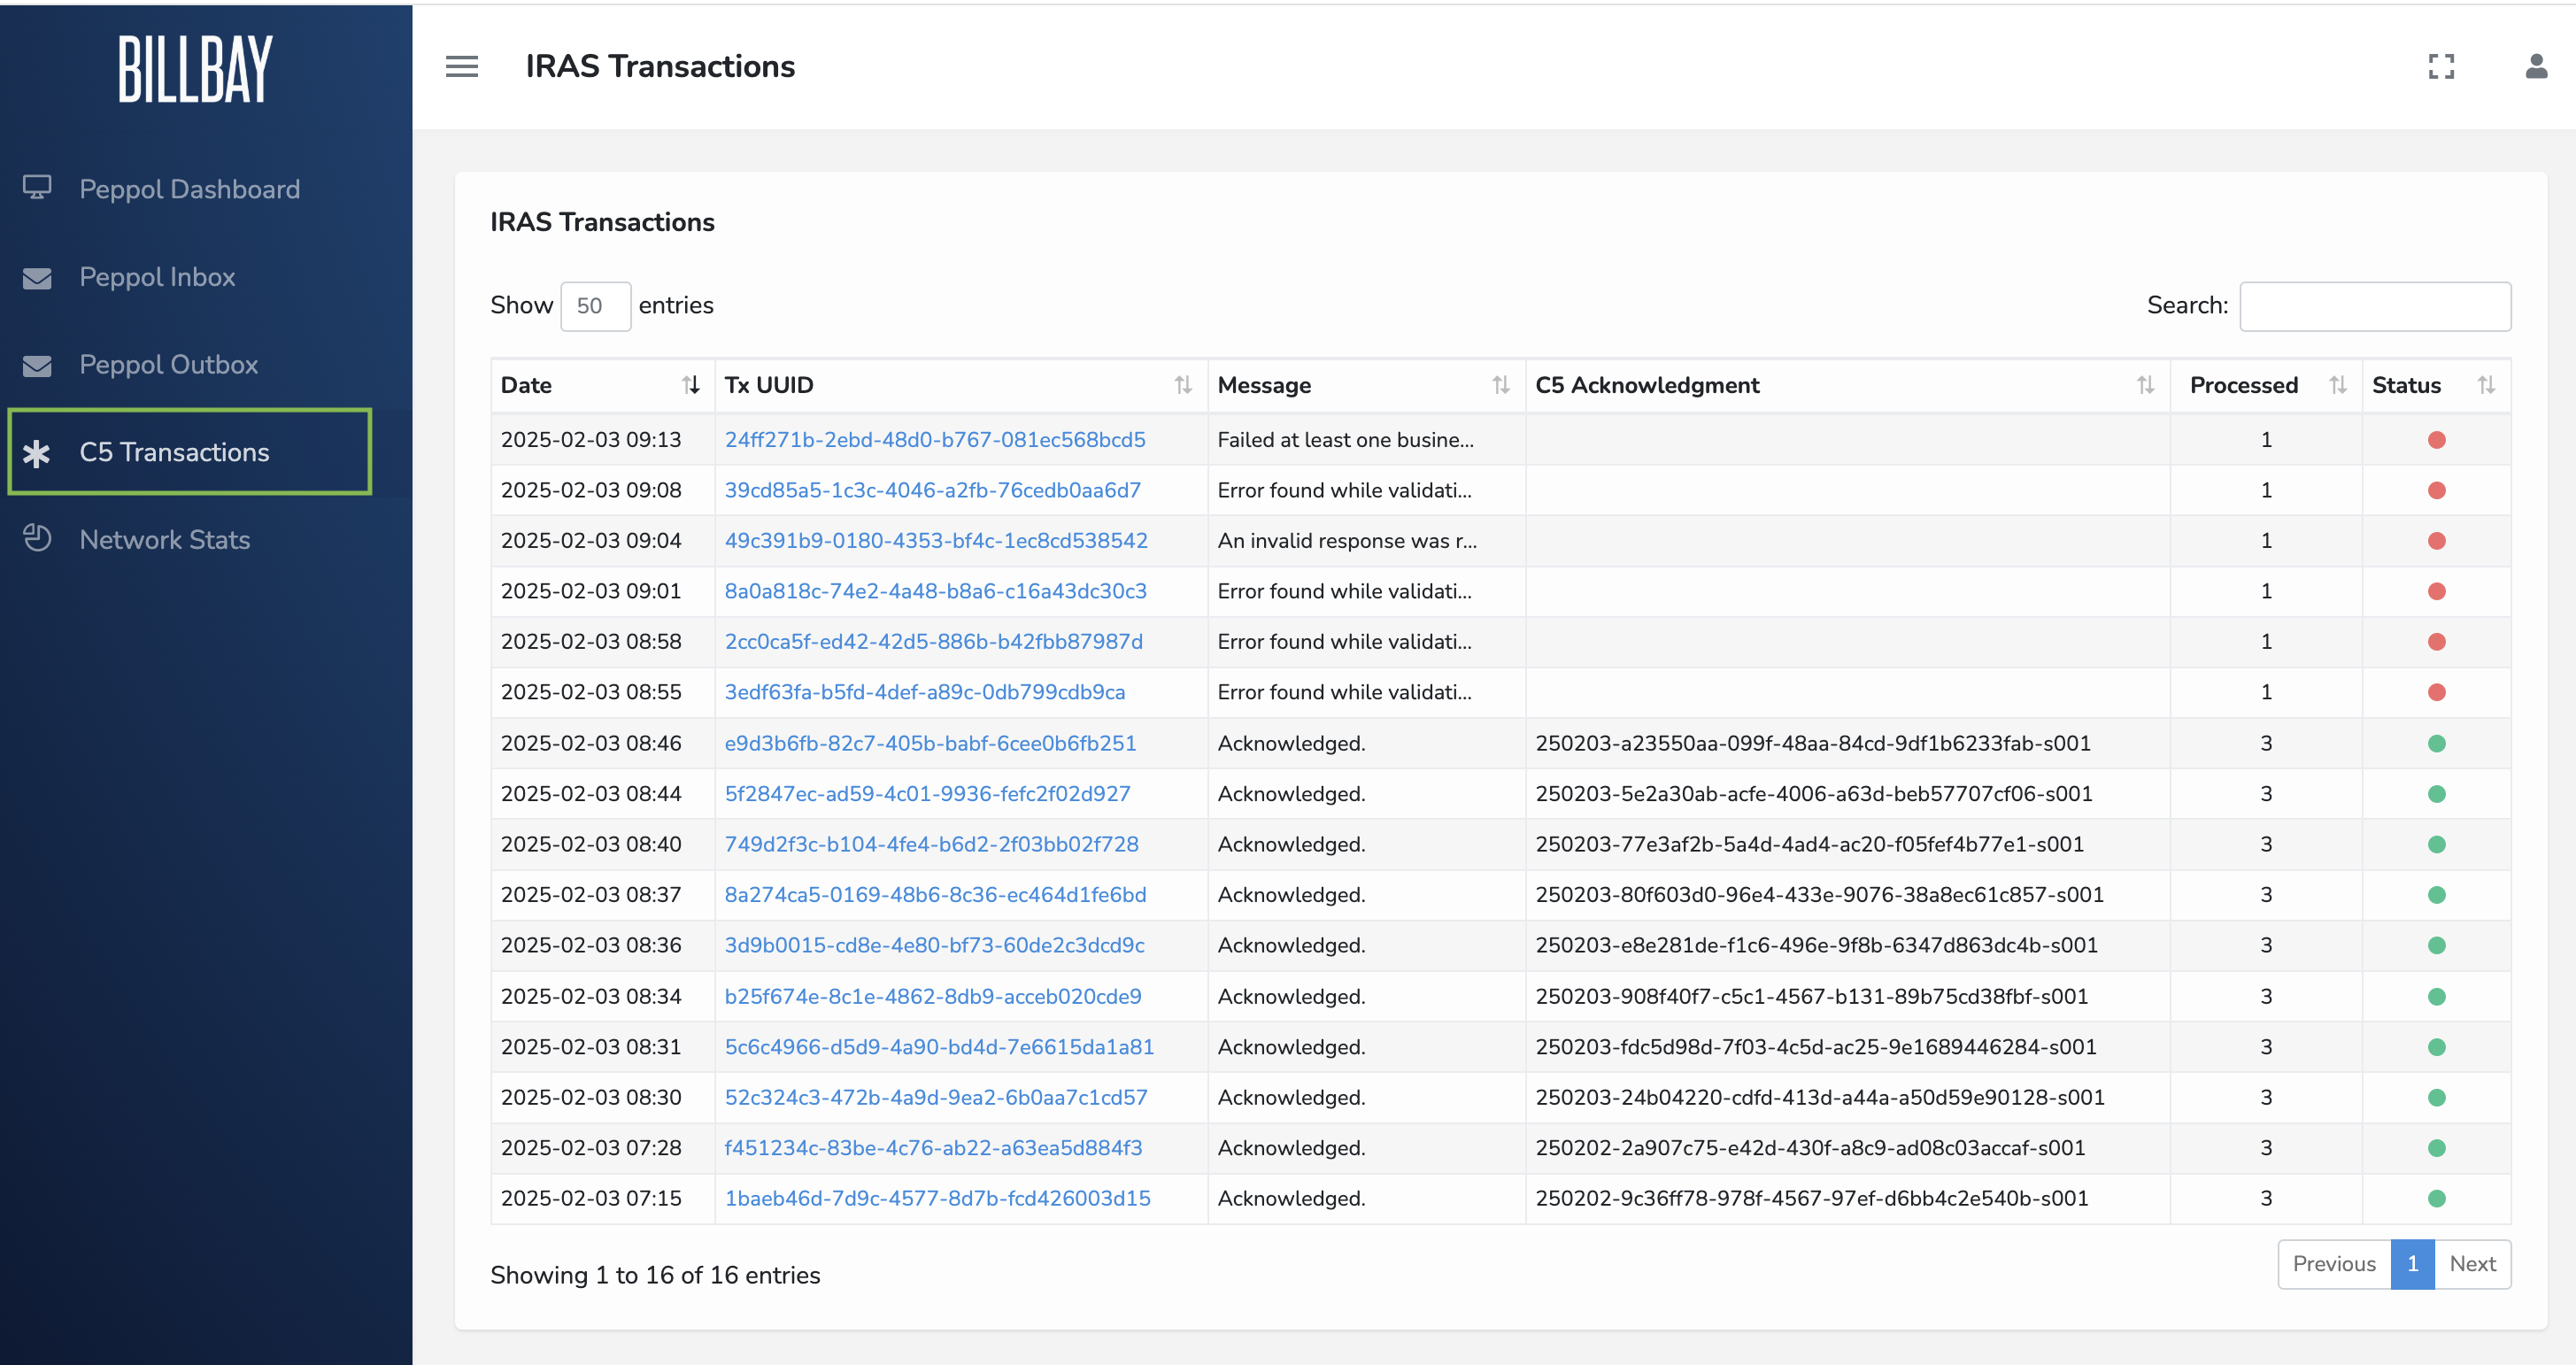Open the Show entries count selector
2576x1365 pixels.
(x=595, y=306)
